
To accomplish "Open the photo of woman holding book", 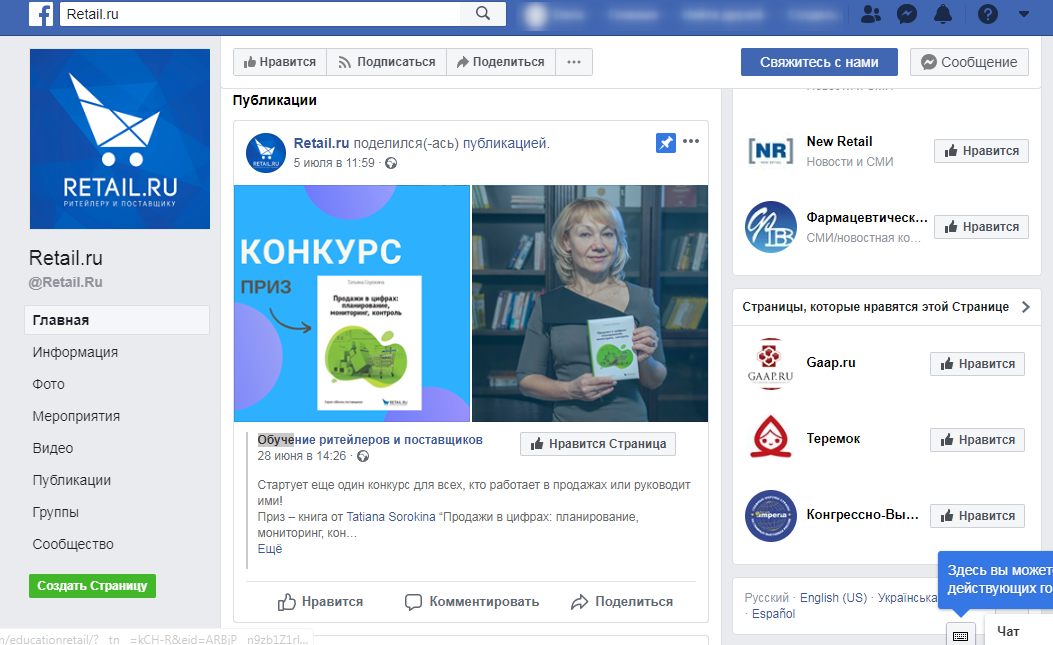I will point(590,304).
